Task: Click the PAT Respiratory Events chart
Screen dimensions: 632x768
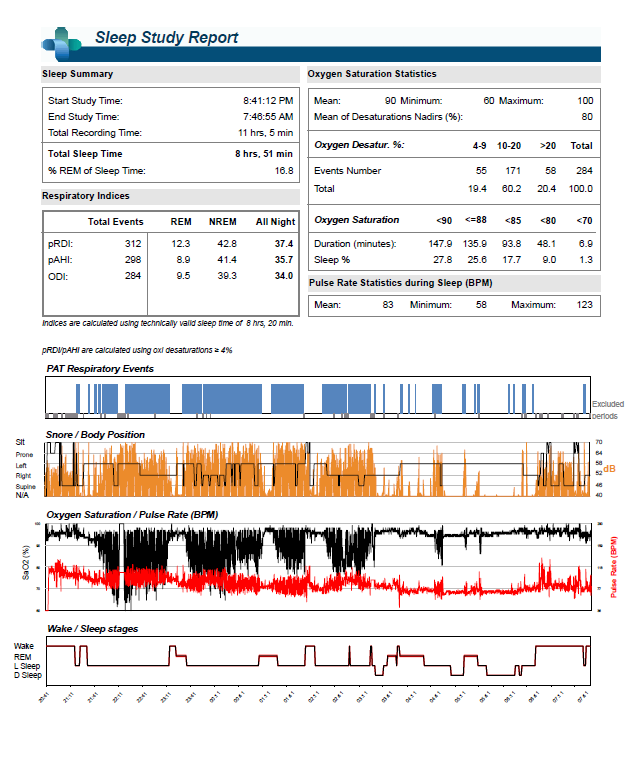Action: coord(317,399)
